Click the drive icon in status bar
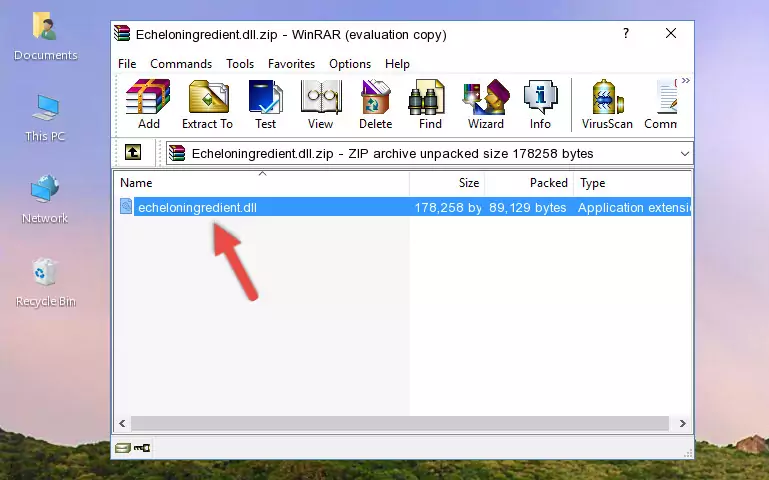 pyautogui.click(x=123, y=448)
